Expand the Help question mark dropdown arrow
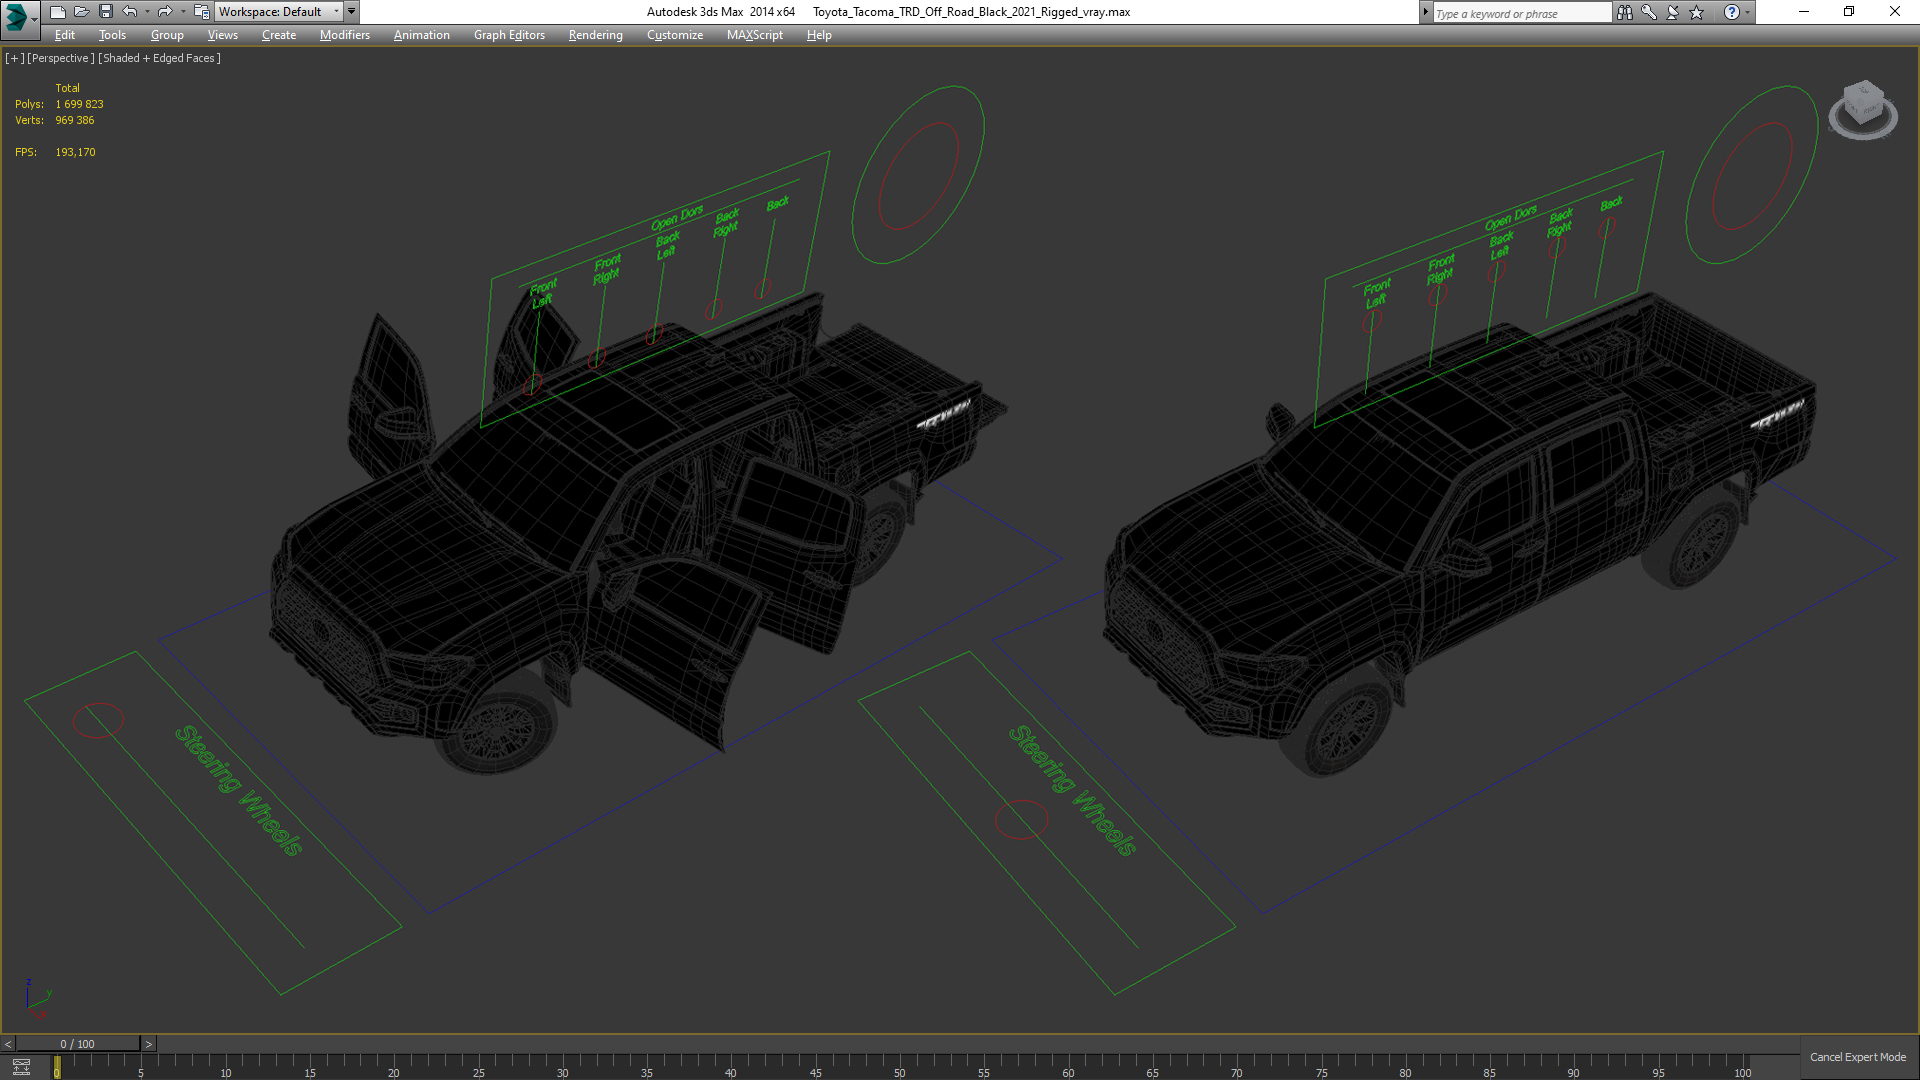The image size is (1920, 1080). 1748,12
